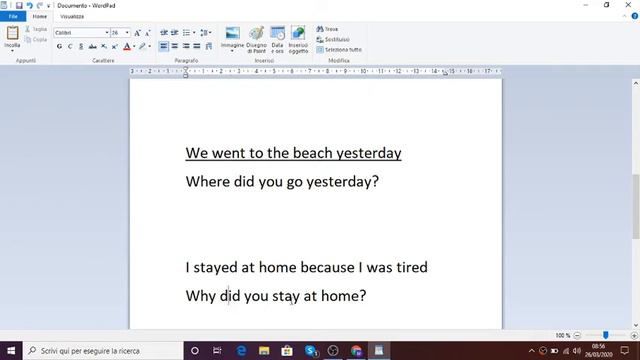Select the Home ribbon tab
The height and width of the screenshot is (360, 640).
coord(40,16)
